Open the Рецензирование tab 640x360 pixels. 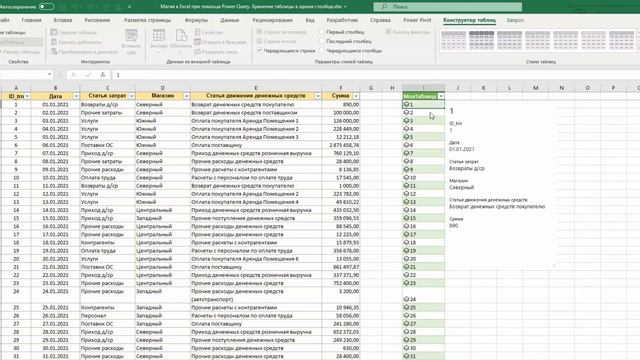pyautogui.click(x=273, y=20)
